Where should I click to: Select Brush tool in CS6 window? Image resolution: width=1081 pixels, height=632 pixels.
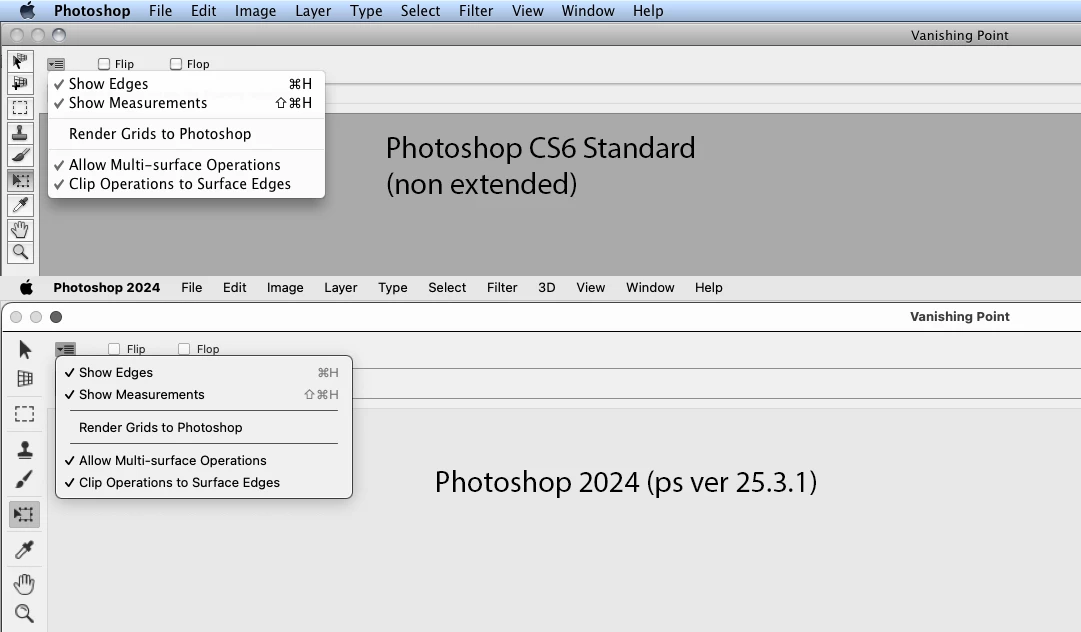[x=20, y=156]
